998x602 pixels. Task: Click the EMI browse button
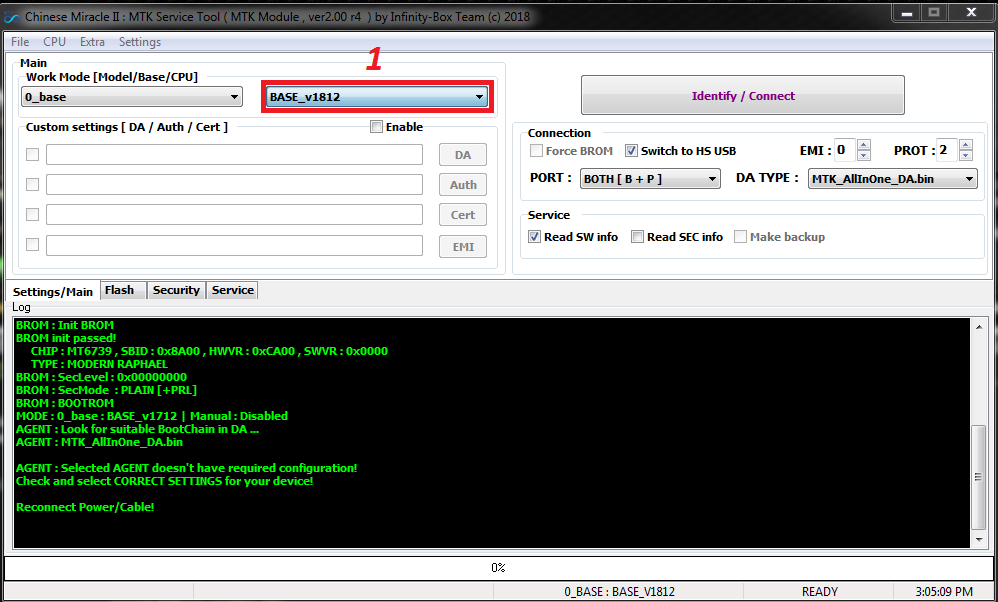pos(463,246)
